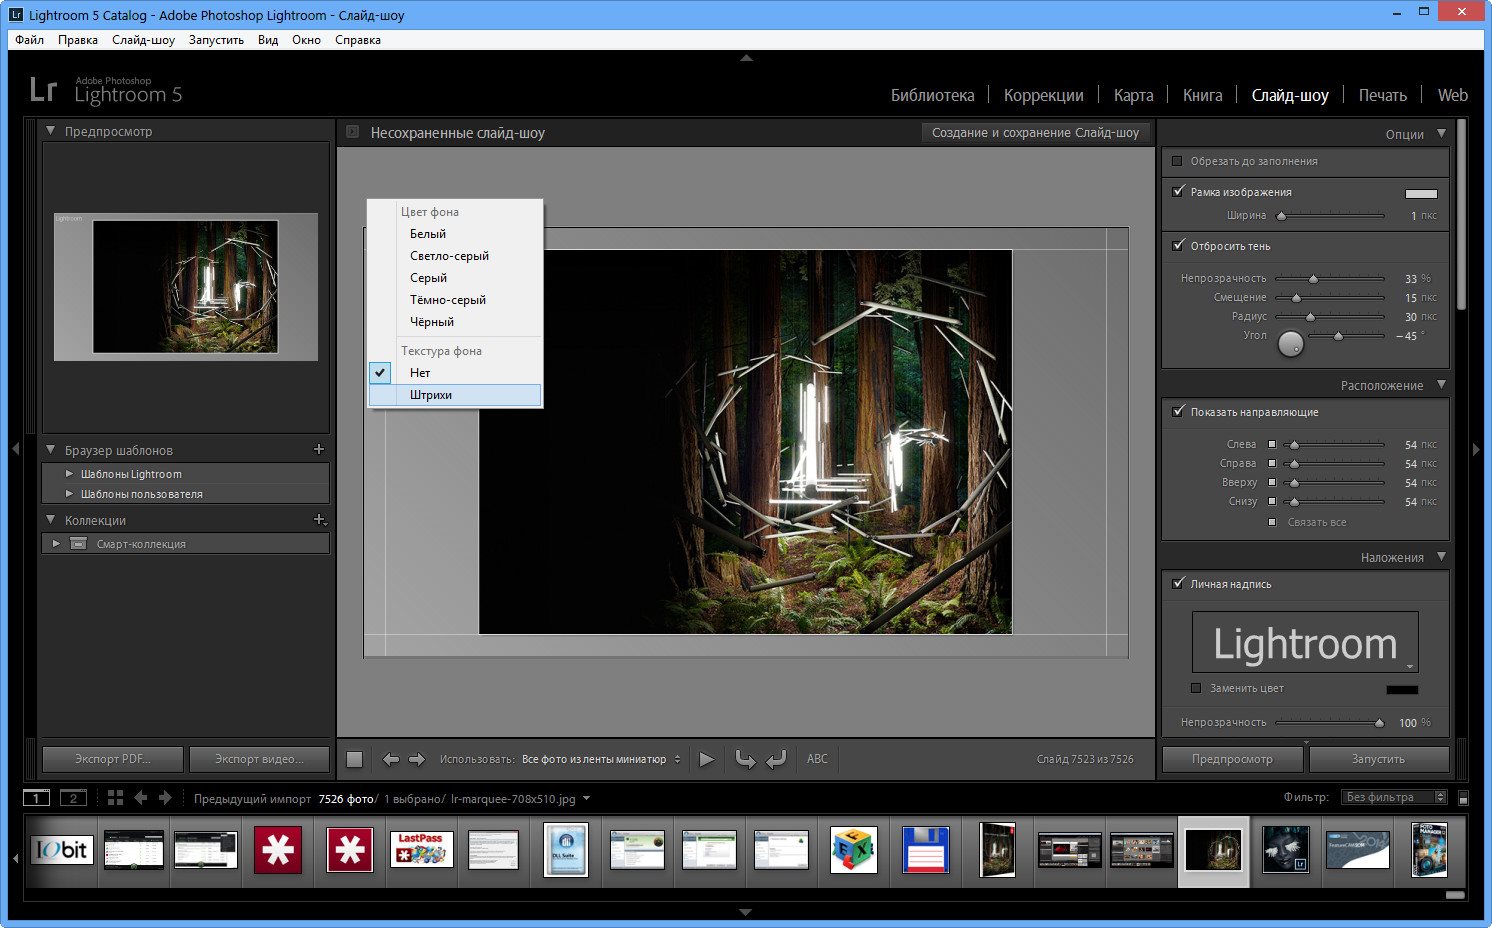Screen dimensions: 1492x928
Task: Select the IObit thumbnail in filmstrip
Action: 63,850
